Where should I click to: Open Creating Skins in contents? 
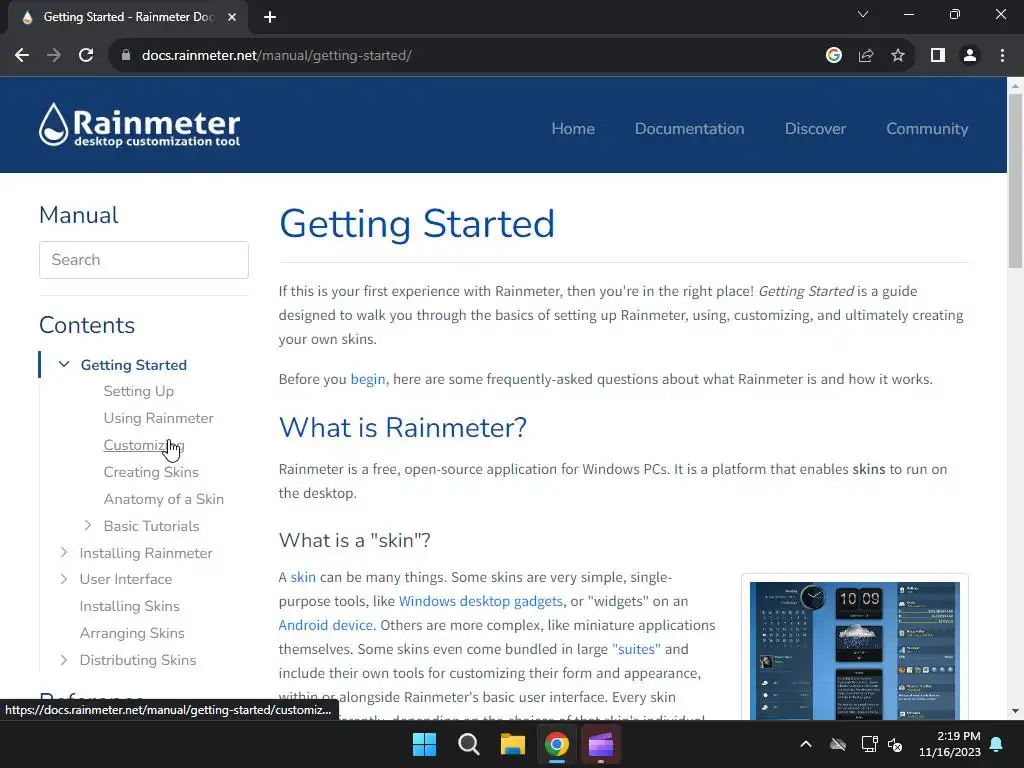pos(151,472)
